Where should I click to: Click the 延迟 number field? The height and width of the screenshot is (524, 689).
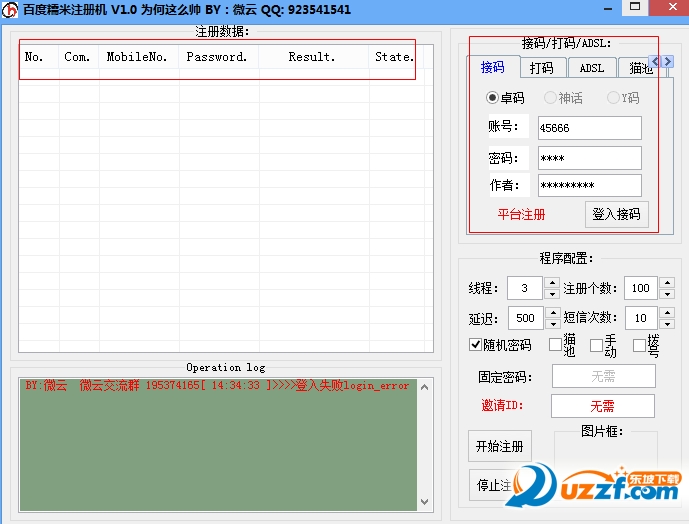pos(526,318)
